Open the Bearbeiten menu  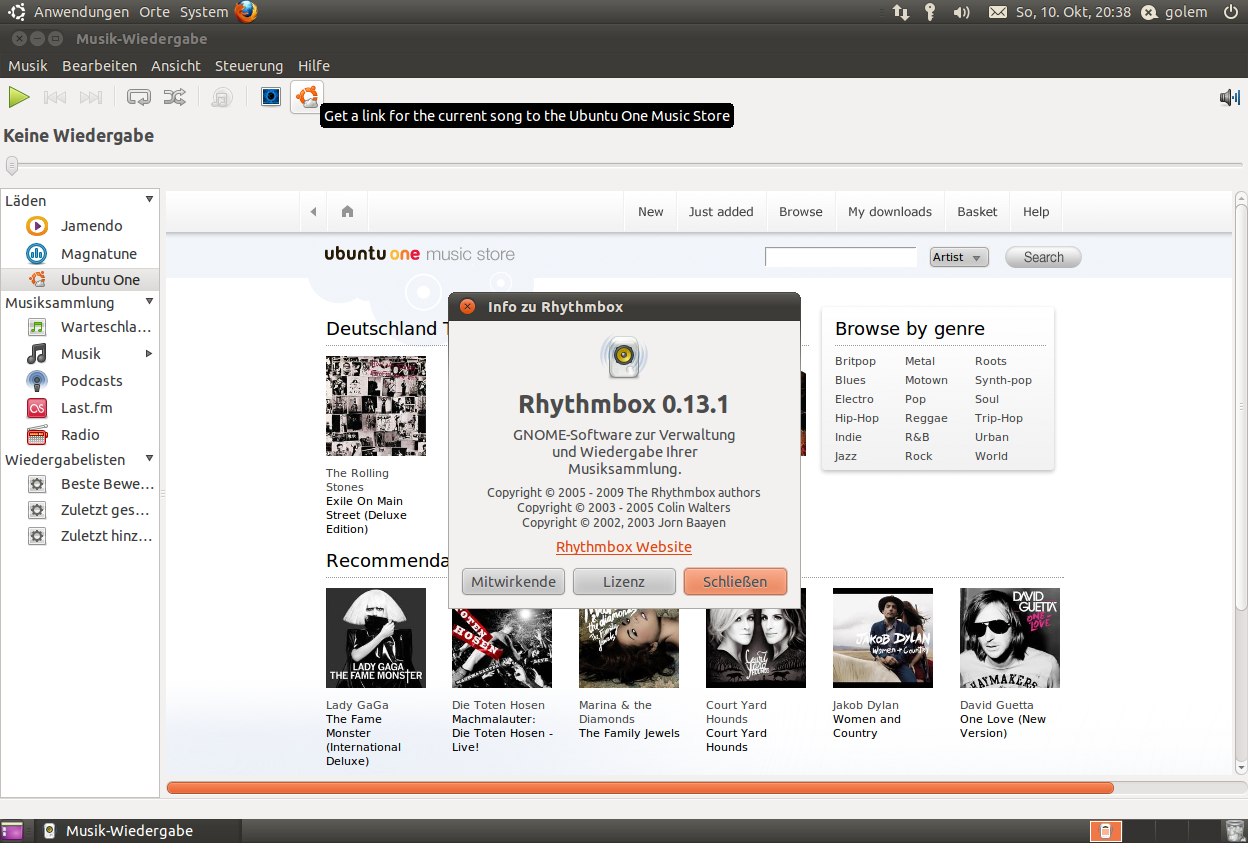(99, 66)
